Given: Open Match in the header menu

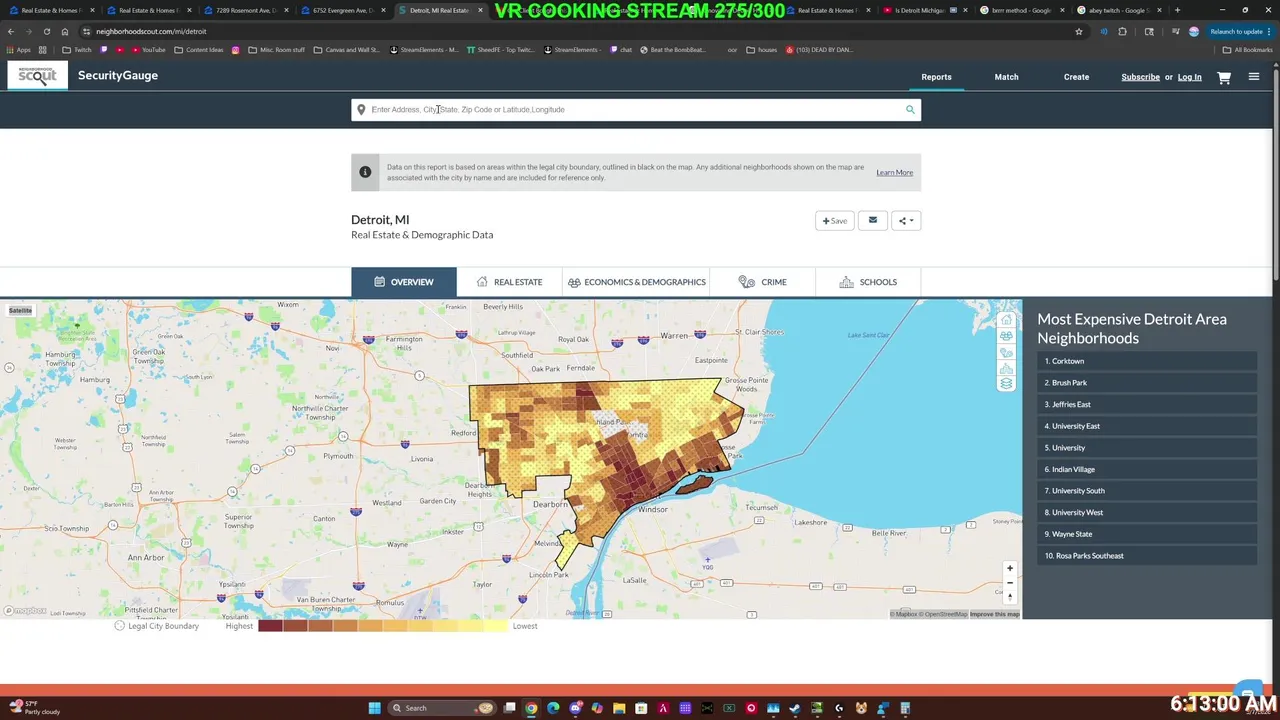Looking at the screenshot, I should pos(1006,77).
